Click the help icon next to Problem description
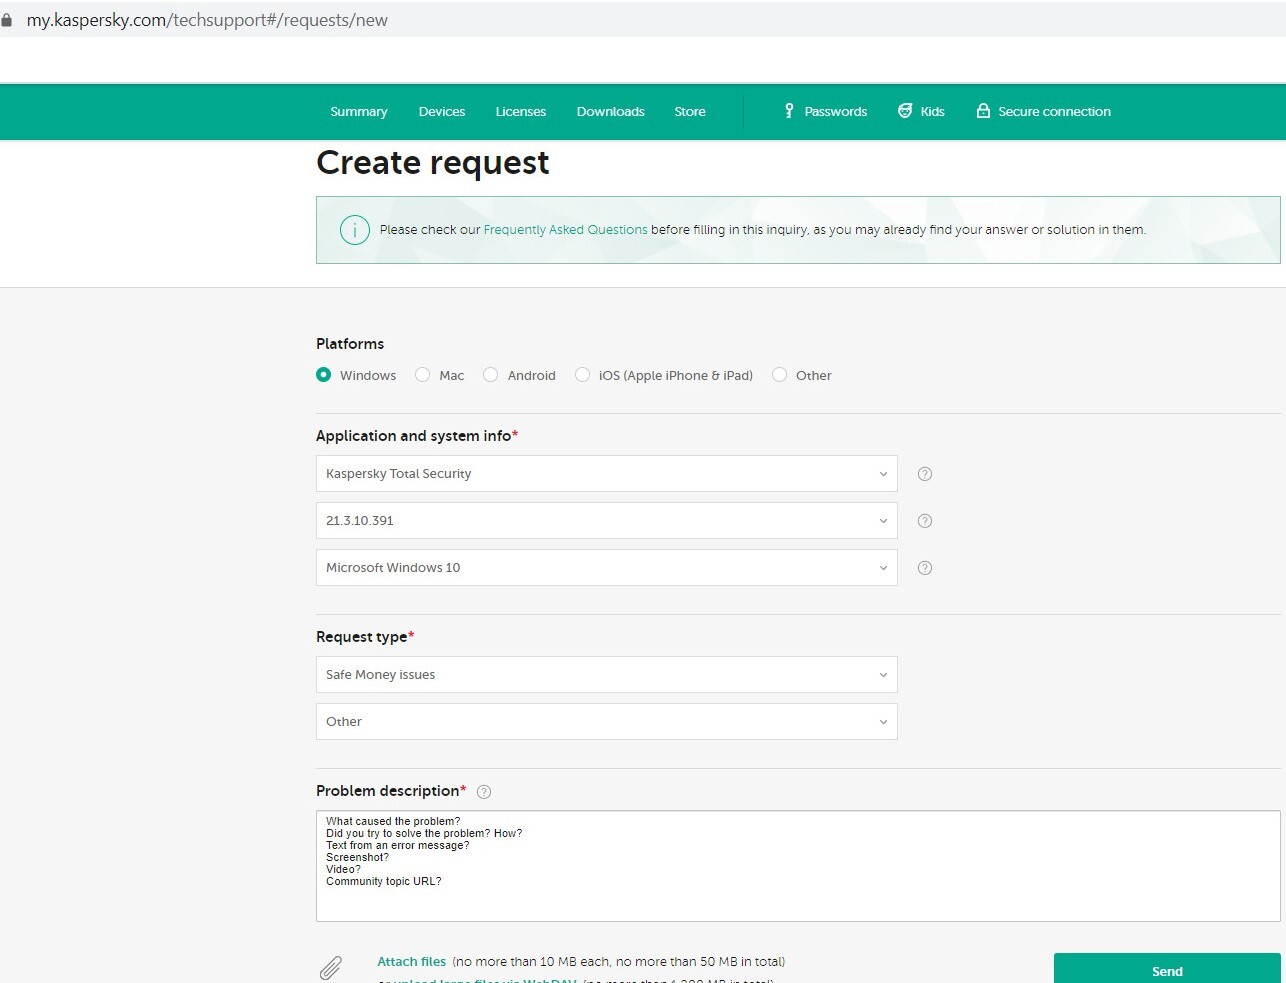The width and height of the screenshot is (1286, 983). click(484, 792)
